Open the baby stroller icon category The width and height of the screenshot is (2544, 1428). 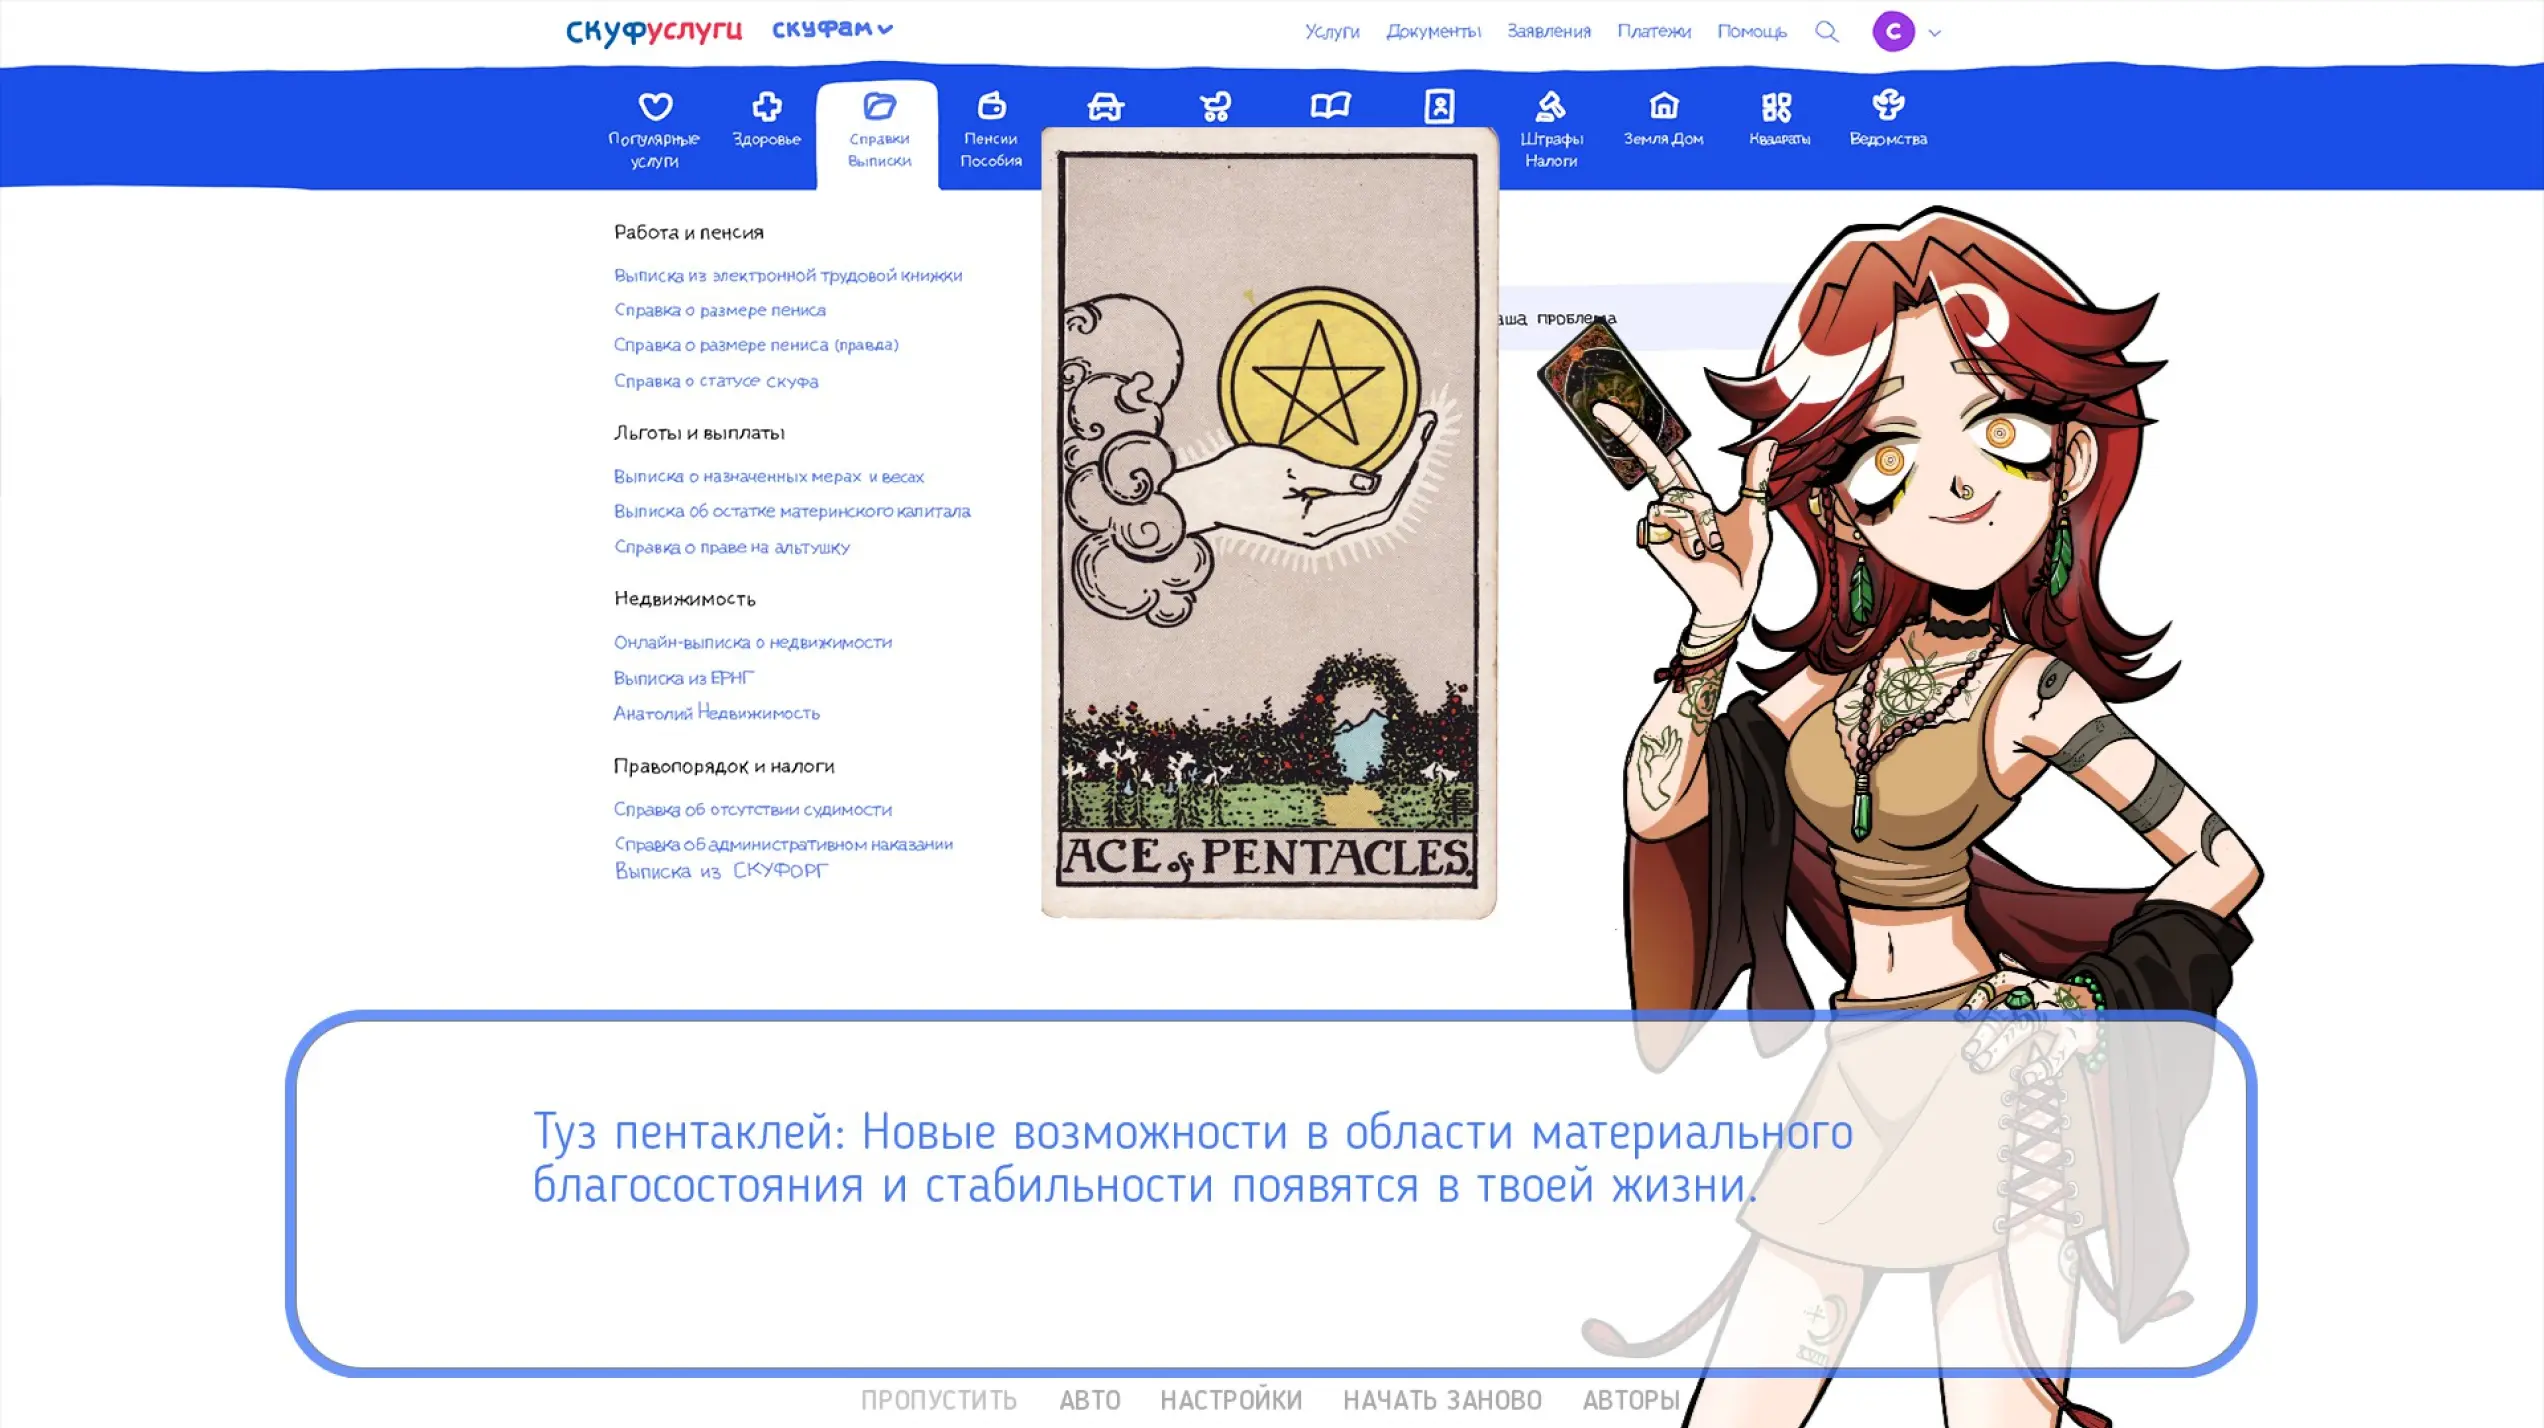1215,106
